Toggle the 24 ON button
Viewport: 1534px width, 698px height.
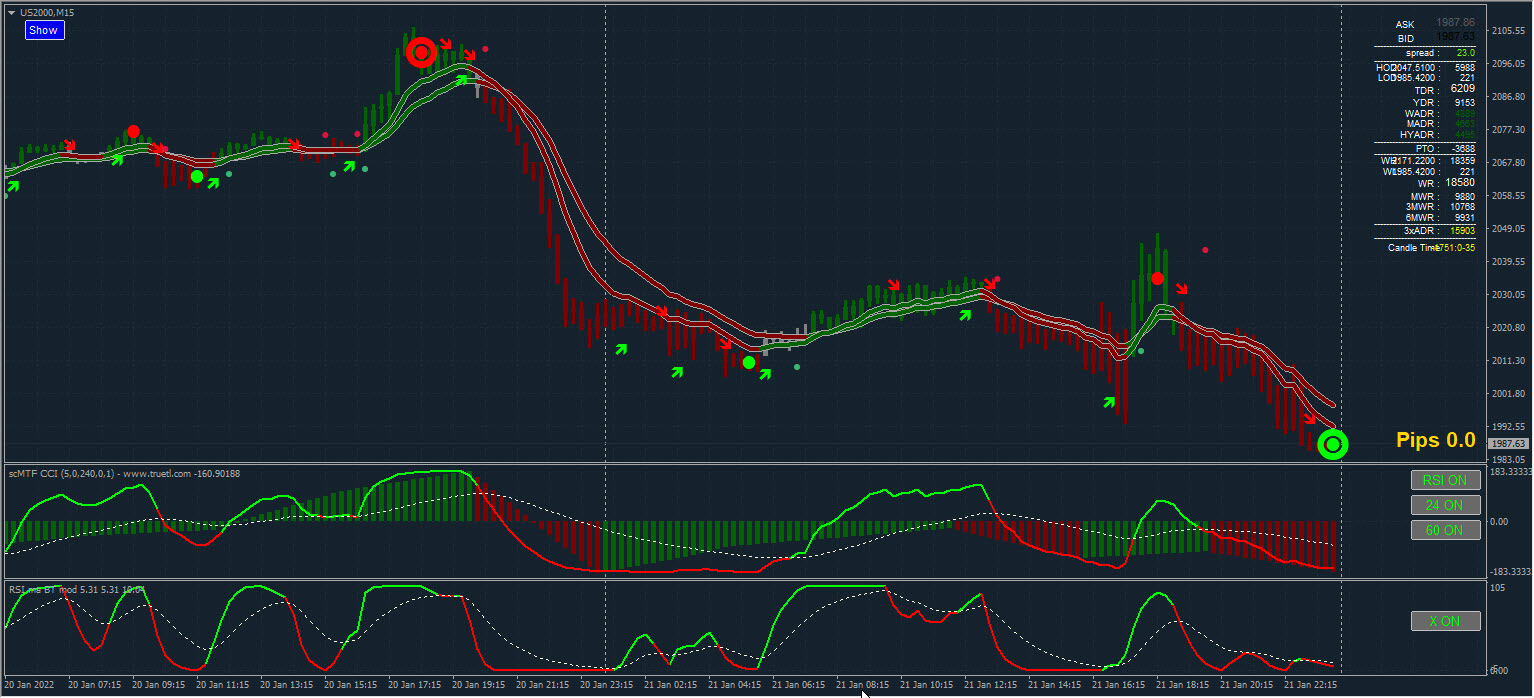(1444, 505)
